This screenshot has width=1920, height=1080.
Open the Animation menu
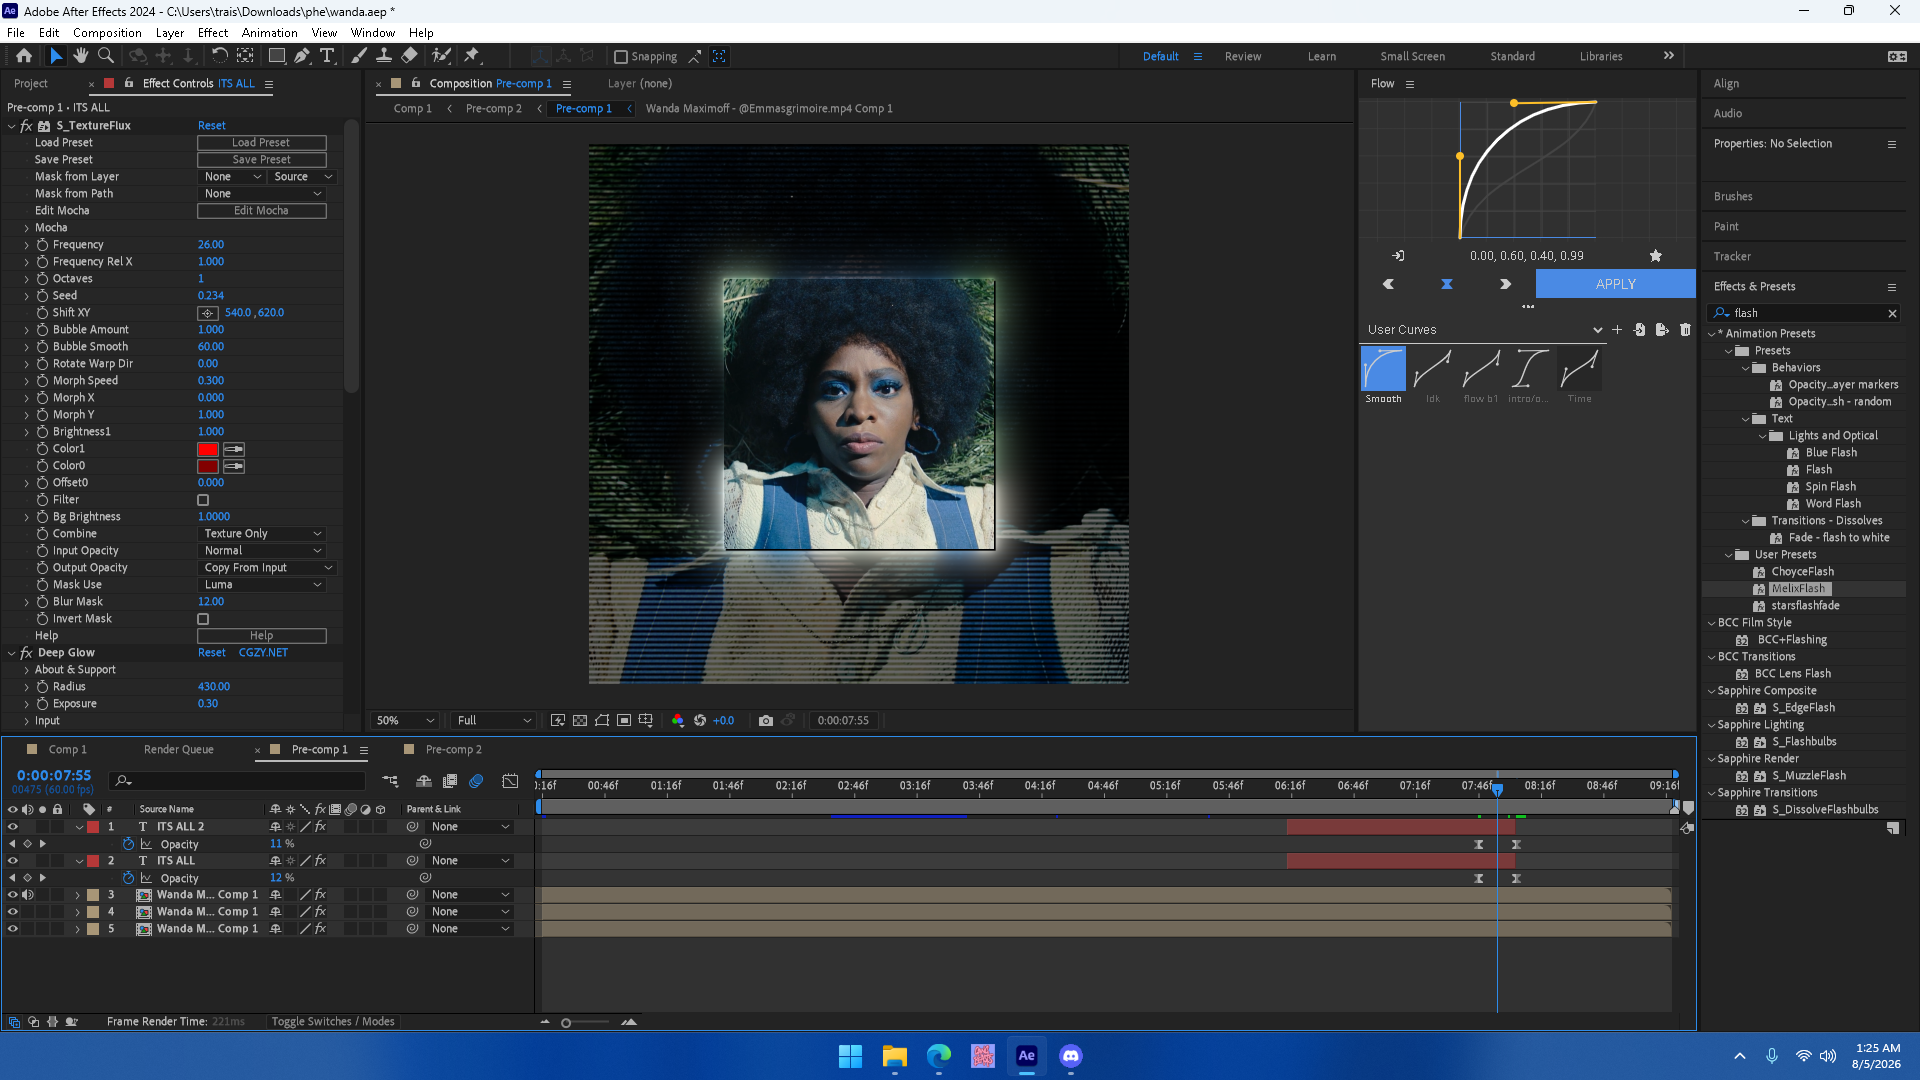270,33
